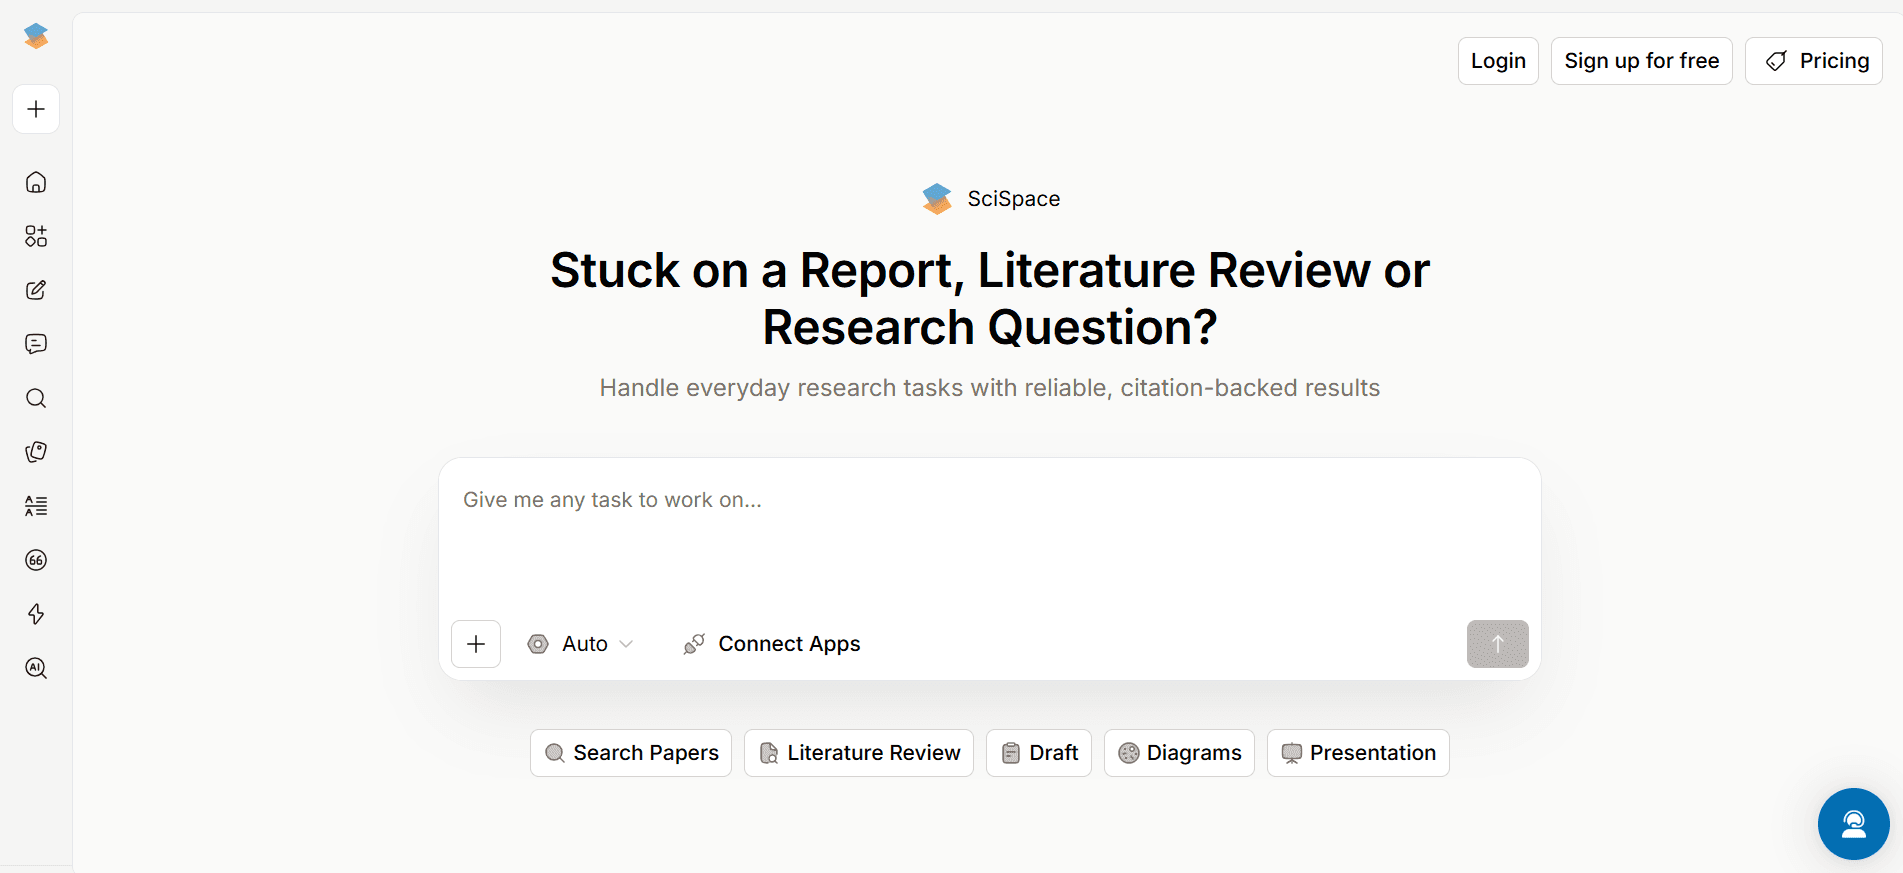
Task: Open the paraphraser text-lines sidebar icon
Action: coord(36,506)
